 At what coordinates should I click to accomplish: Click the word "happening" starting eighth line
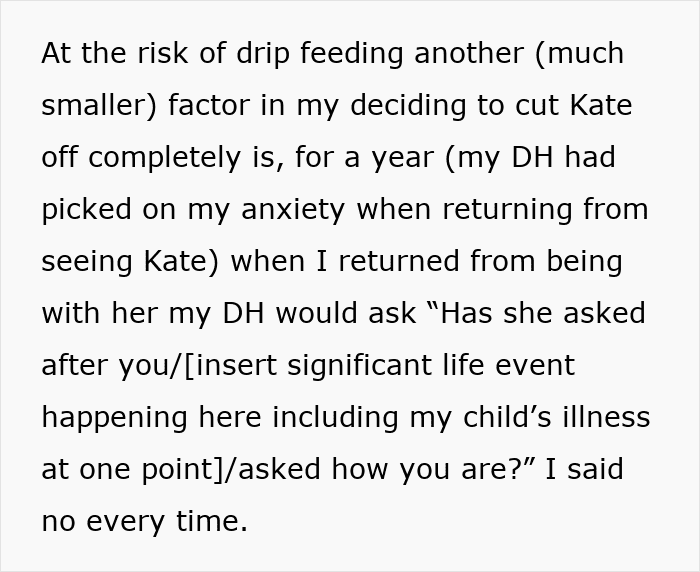(x=114, y=418)
